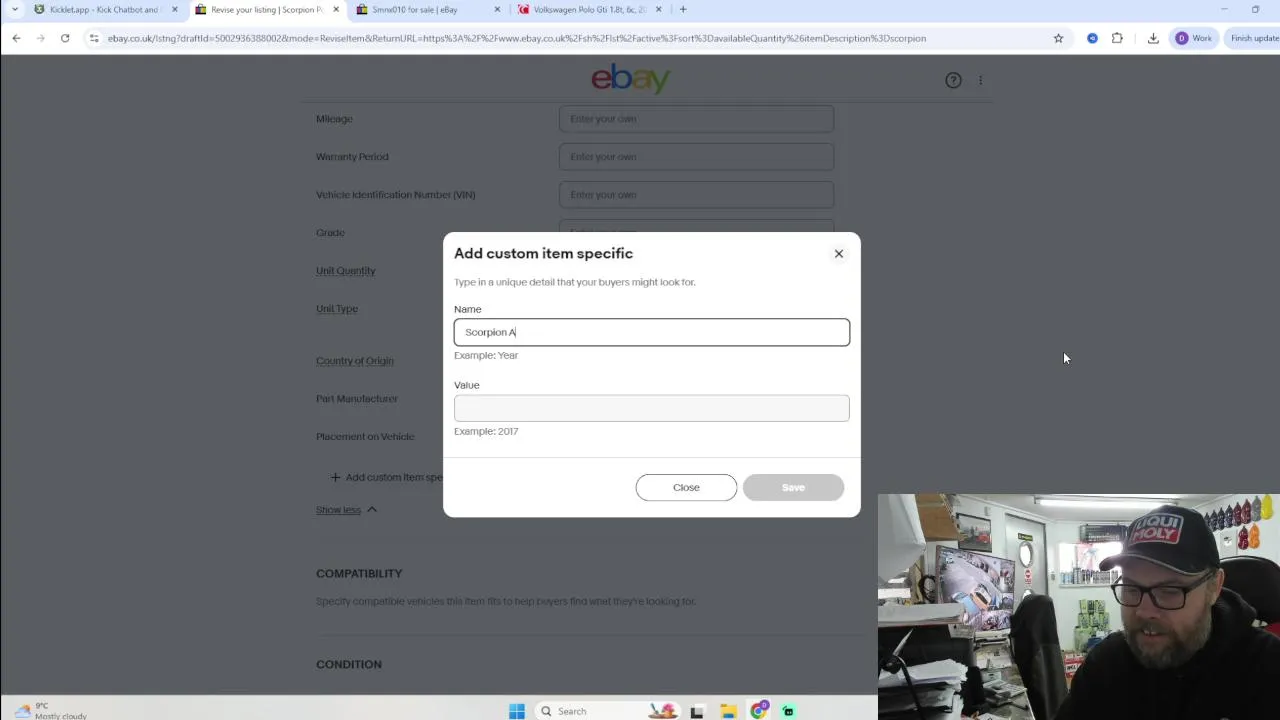Close the Volkswagen Polo Gti tab
Image resolution: width=1280 pixels, height=720 pixels.
point(658,10)
